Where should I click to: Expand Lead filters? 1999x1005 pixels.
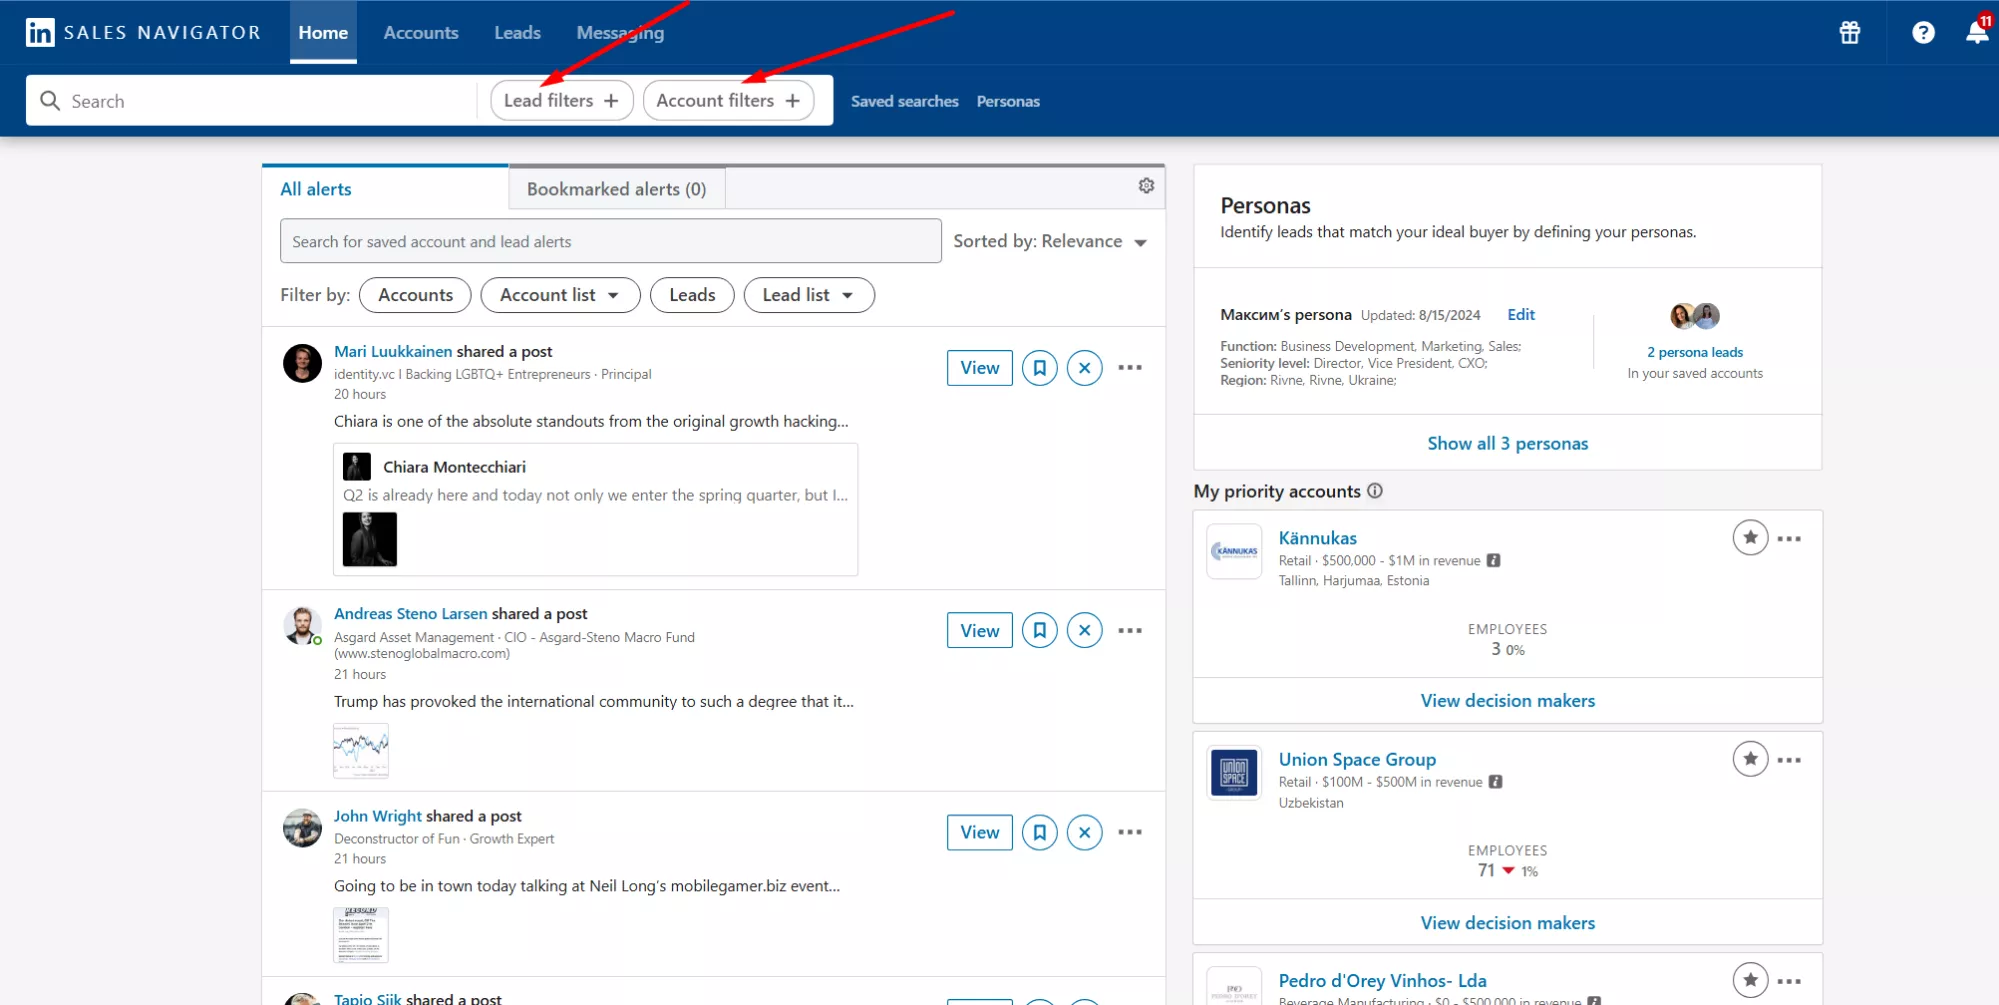click(561, 101)
